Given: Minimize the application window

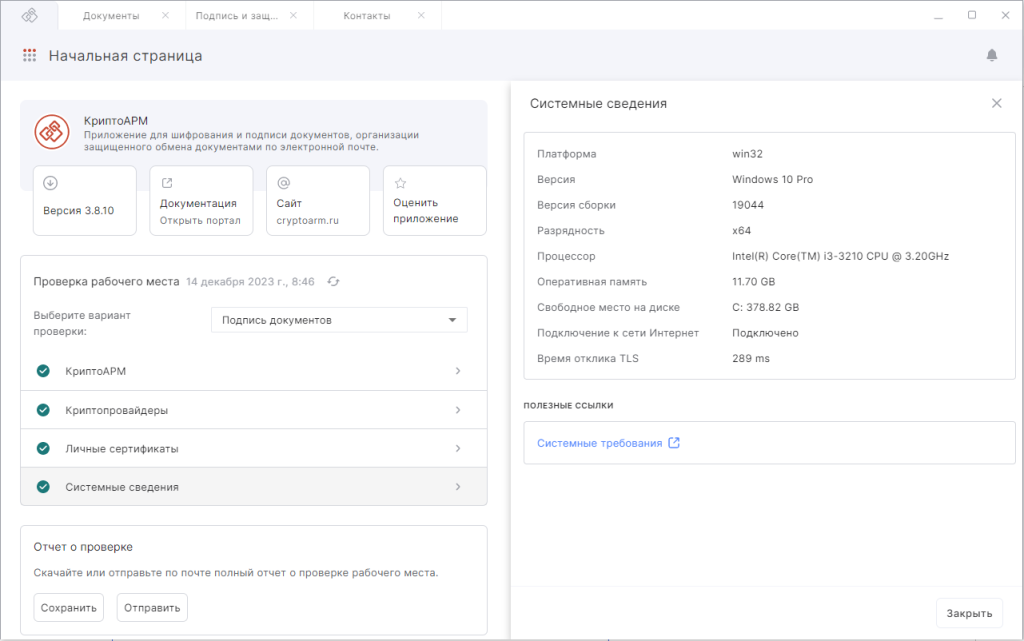Looking at the screenshot, I should [938, 16].
